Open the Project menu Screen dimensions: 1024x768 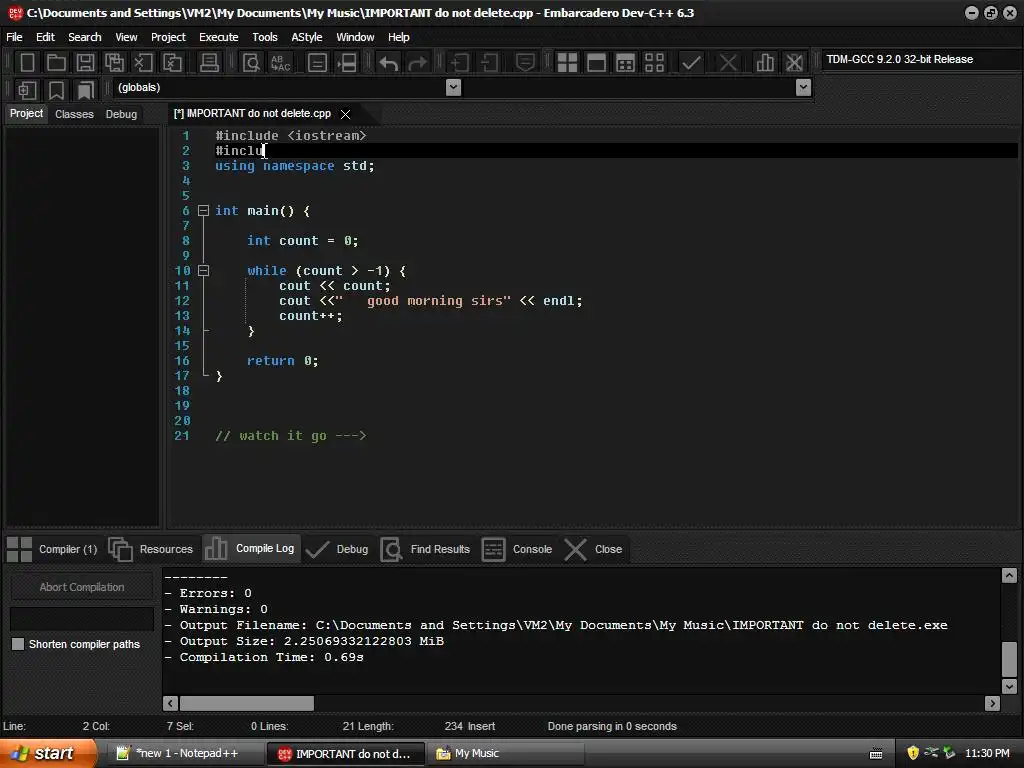tap(168, 37)
